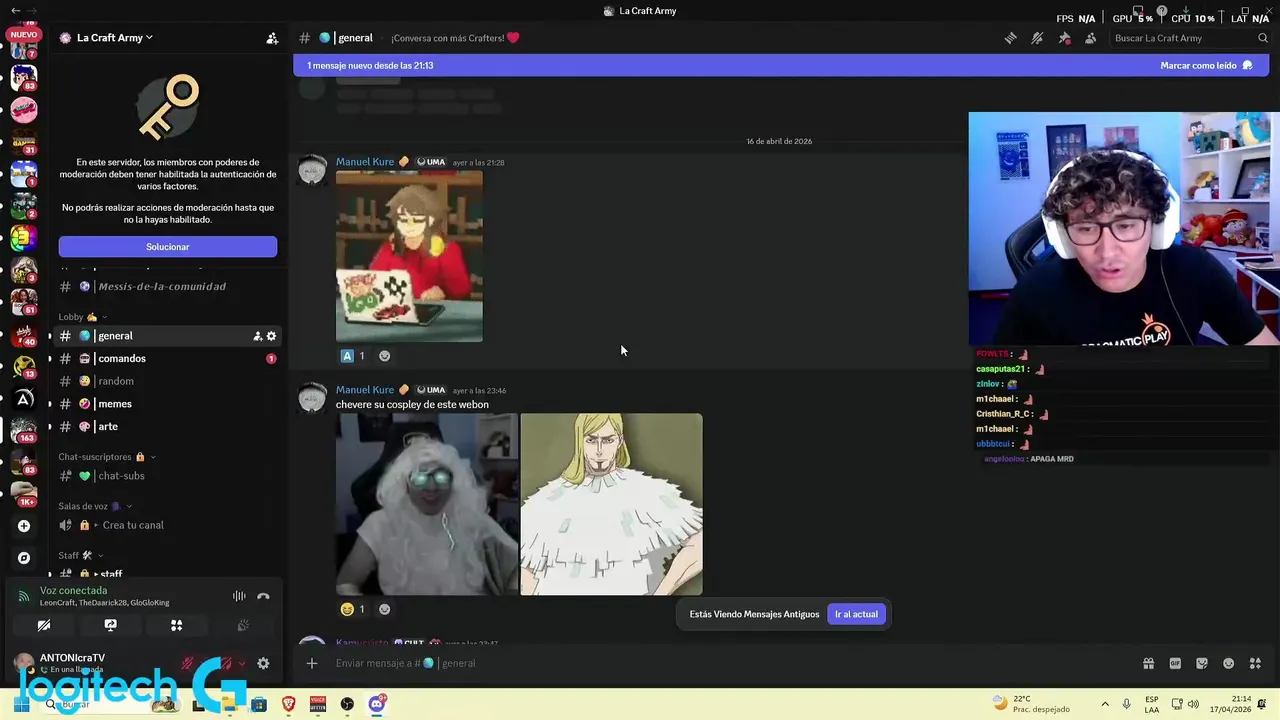Collapse the Salas de voz category
Viewport: 1280px width, 720px height.
point(95,506)
